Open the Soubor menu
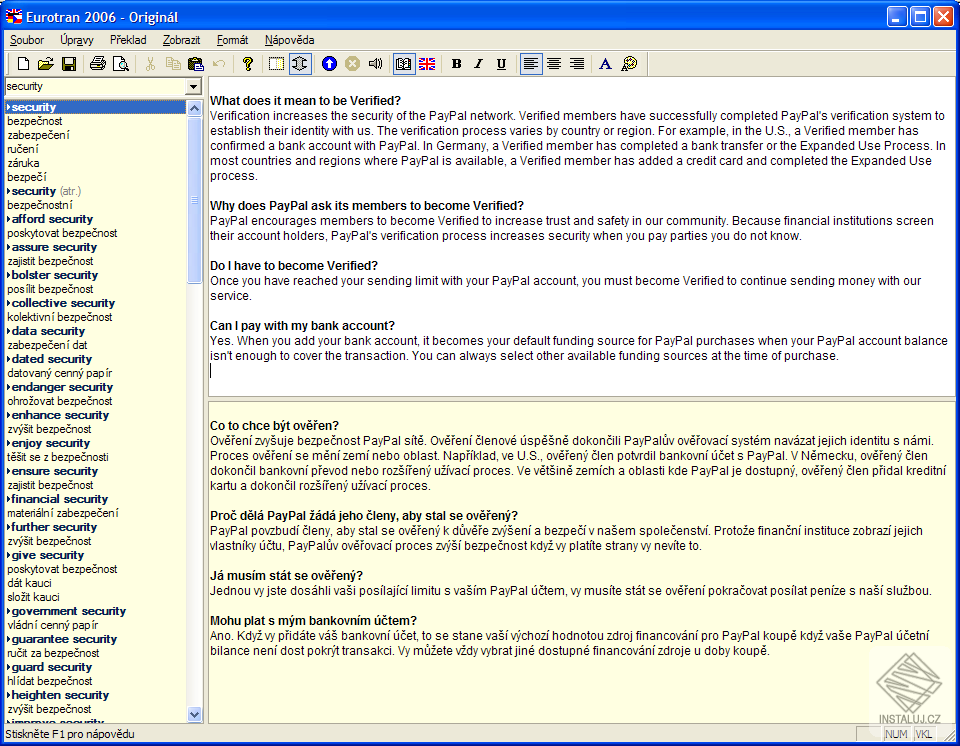960x746 pixels. 27,40
